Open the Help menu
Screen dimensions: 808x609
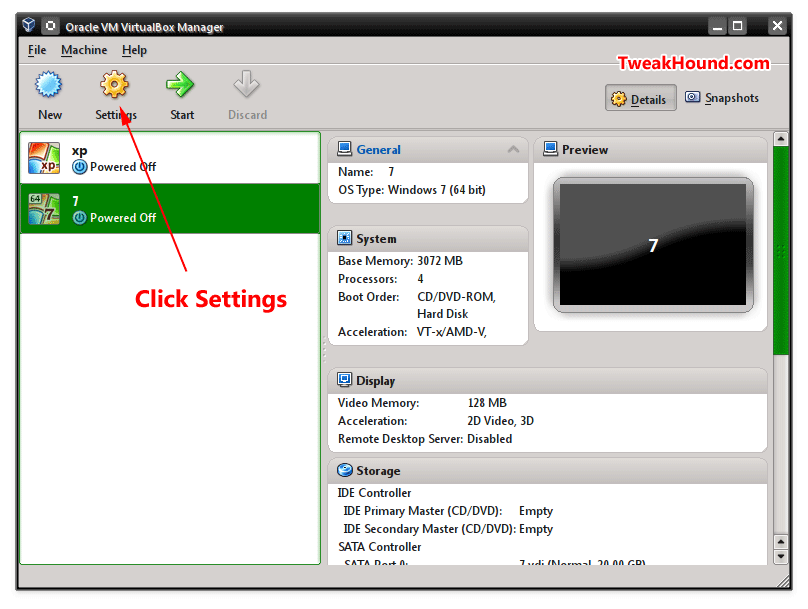pyautogui.click(x=134, y=50)
